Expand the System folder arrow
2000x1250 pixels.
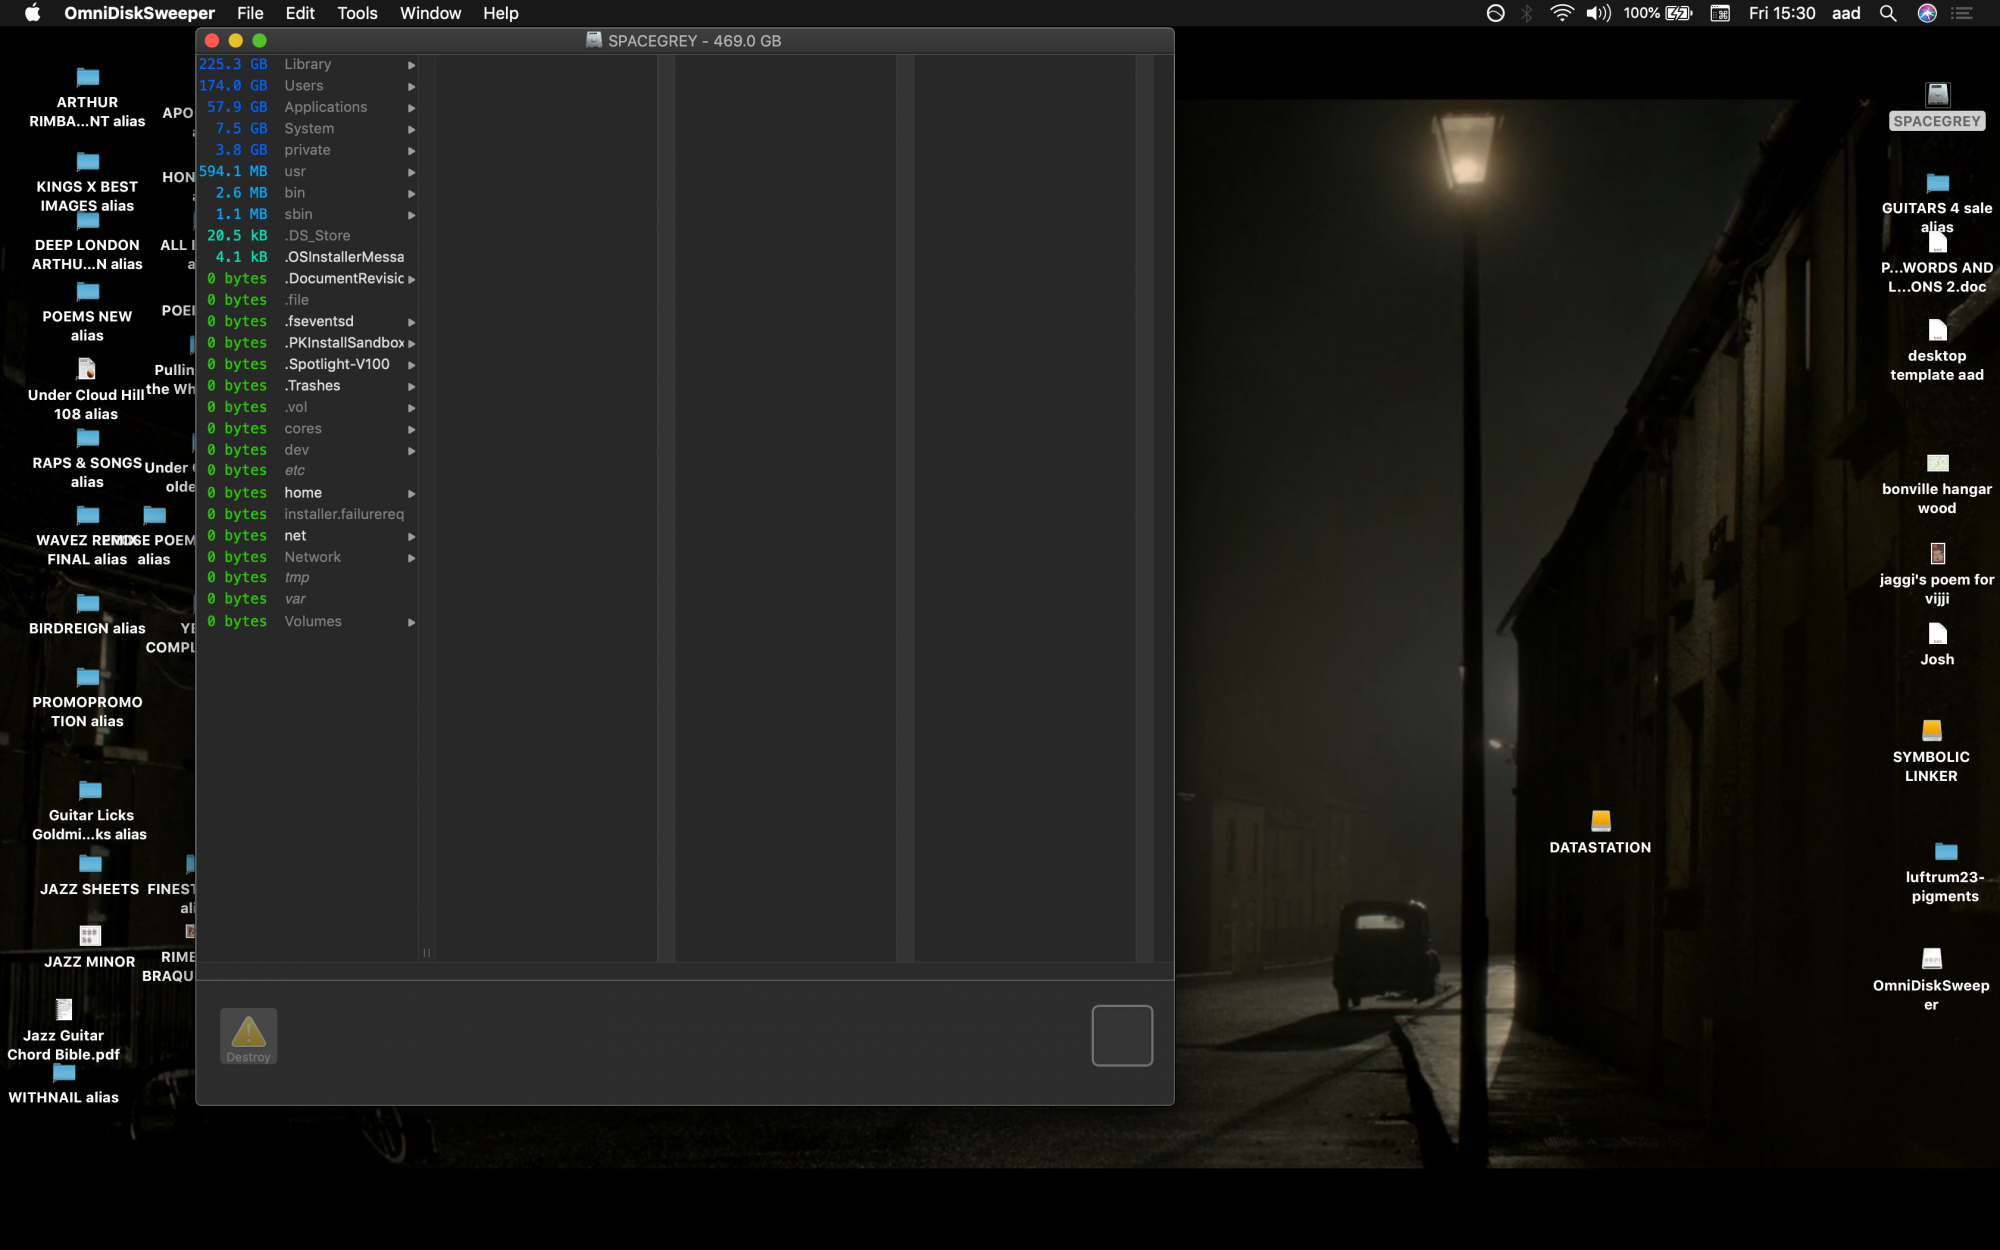pos(411,129)
